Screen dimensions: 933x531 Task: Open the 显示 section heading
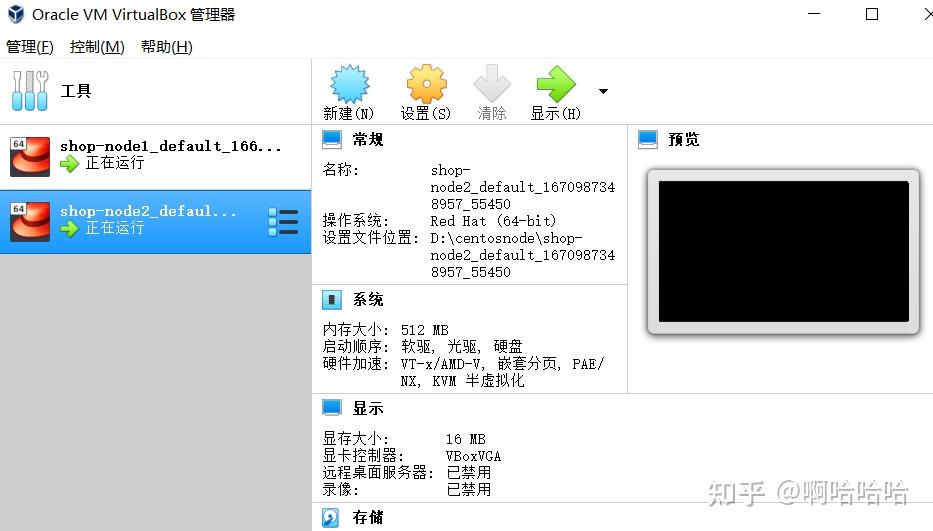point(368,408)
